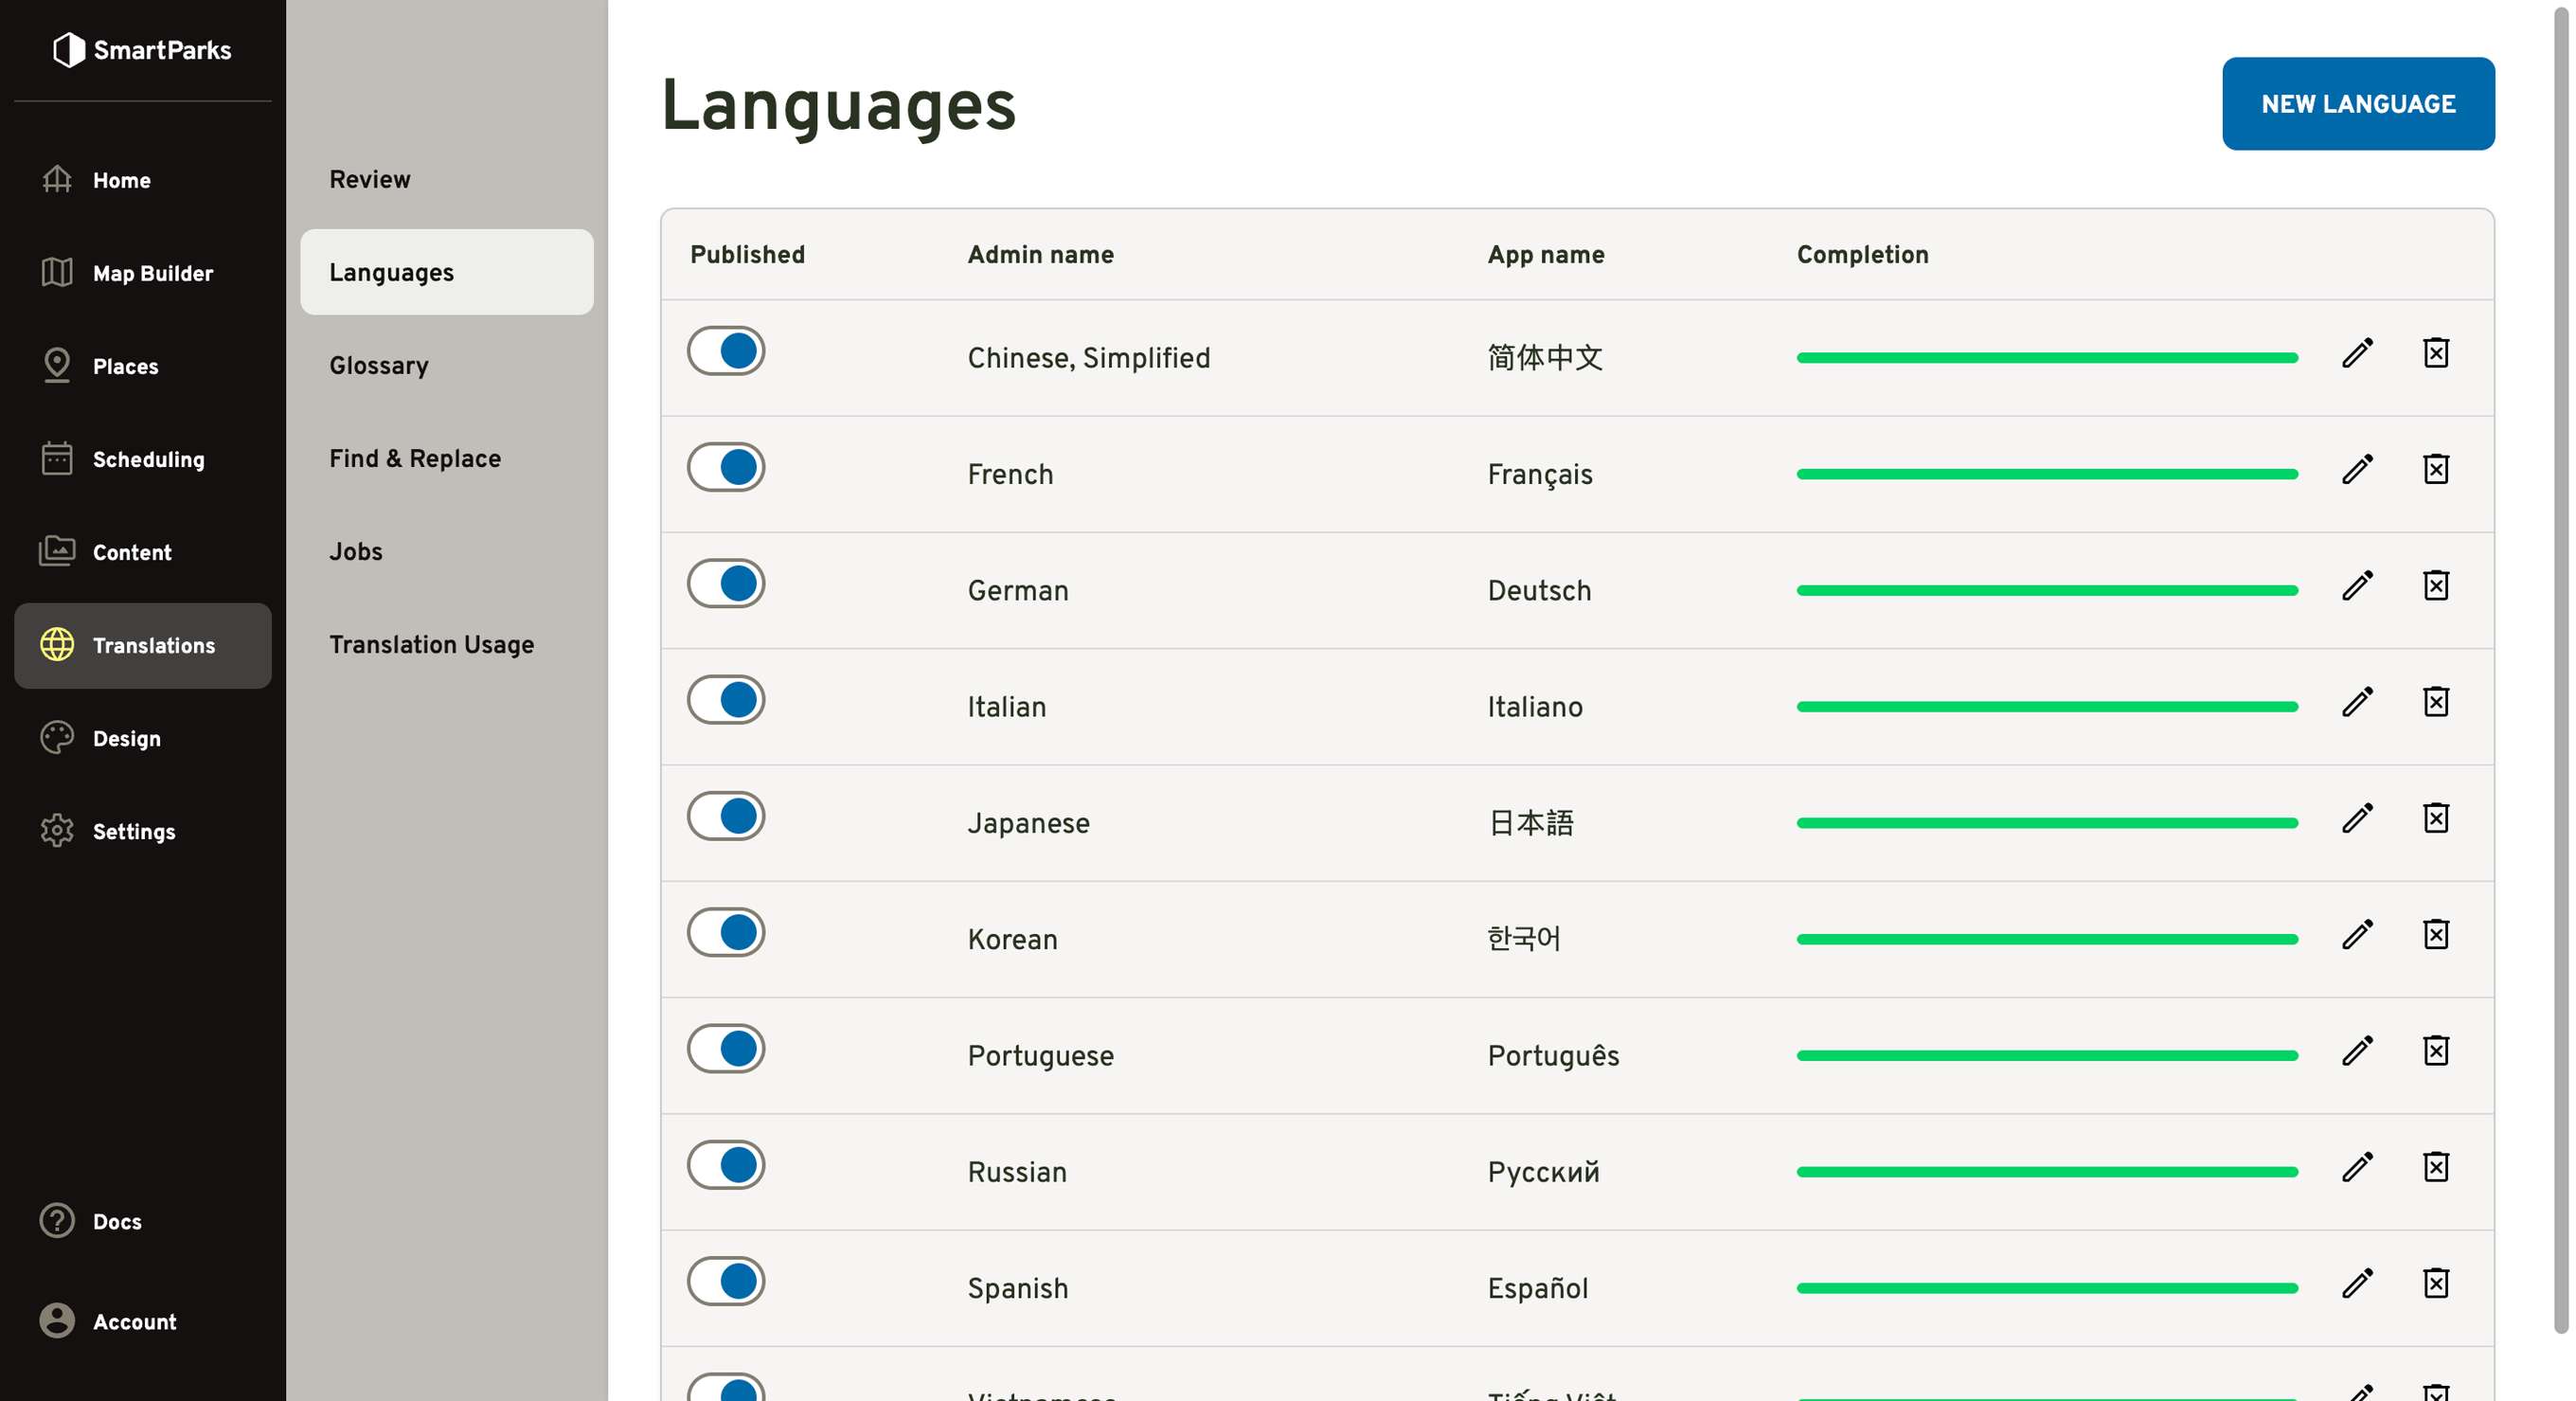Toggle German published switch
Image resolution: width=2576 pixels, height=1401 pixels.
tap(726, 584)
